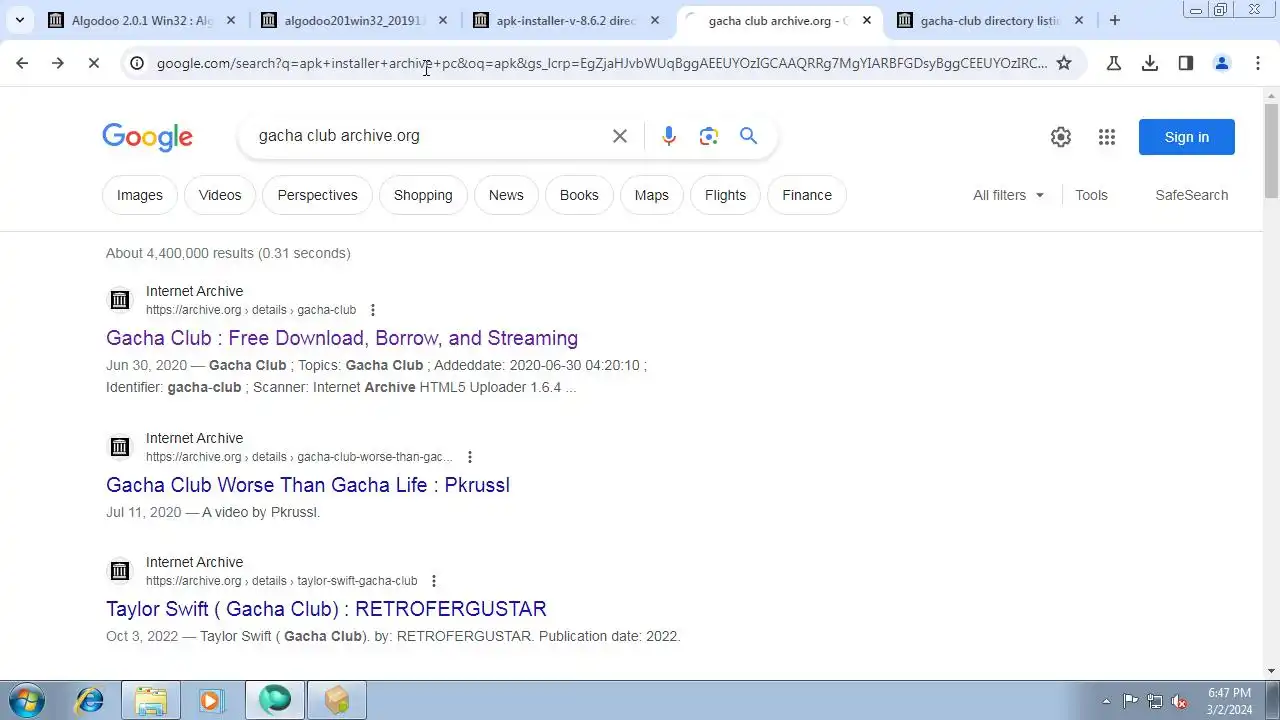
Task: Filter results by Flights
Action: pos(725,195)
